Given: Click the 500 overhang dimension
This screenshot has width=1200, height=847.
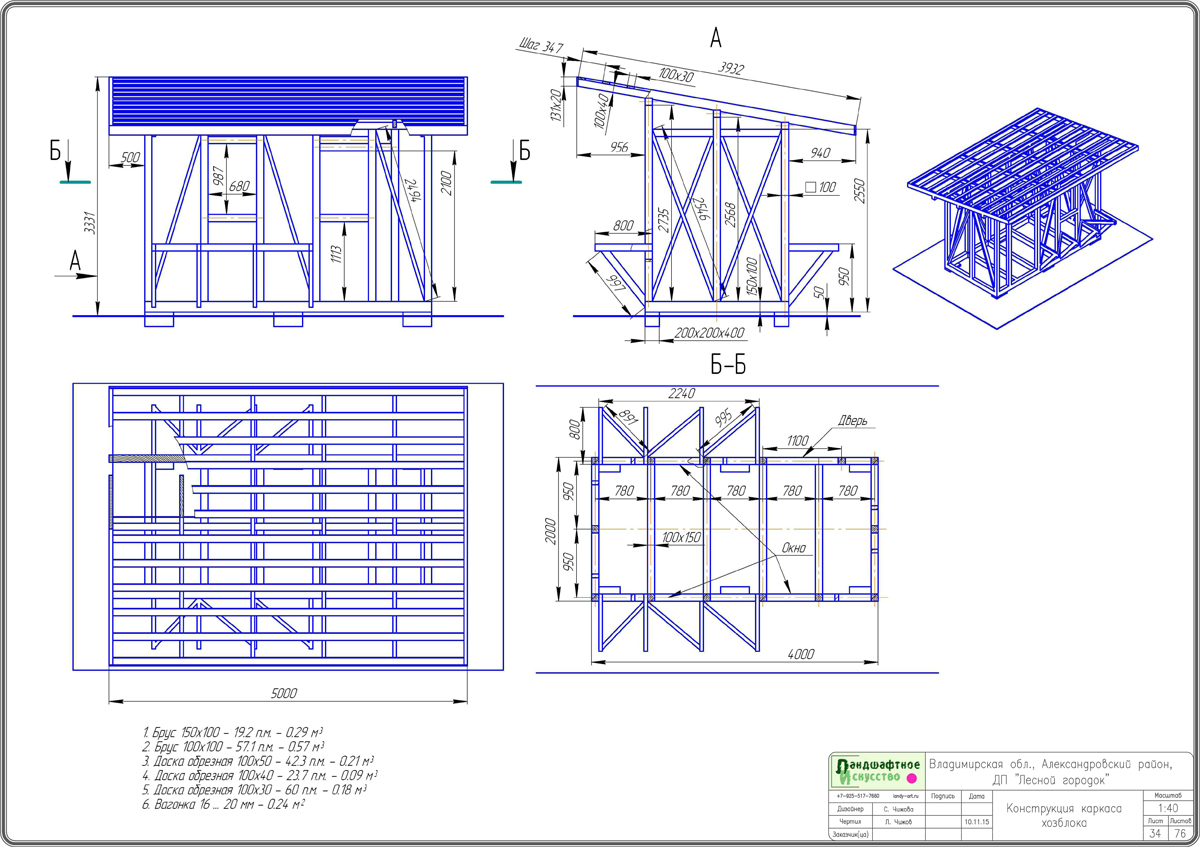Looking at the screenshot, I should pyautogui.click(x=129, y=158).
